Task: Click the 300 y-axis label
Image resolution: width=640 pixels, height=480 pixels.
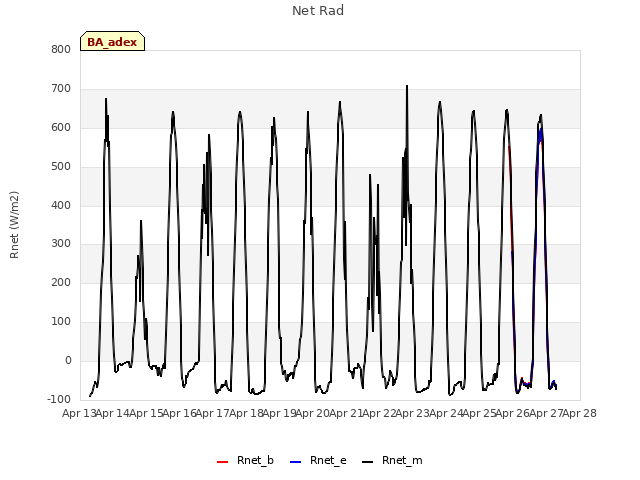Action: coord(61,244)
